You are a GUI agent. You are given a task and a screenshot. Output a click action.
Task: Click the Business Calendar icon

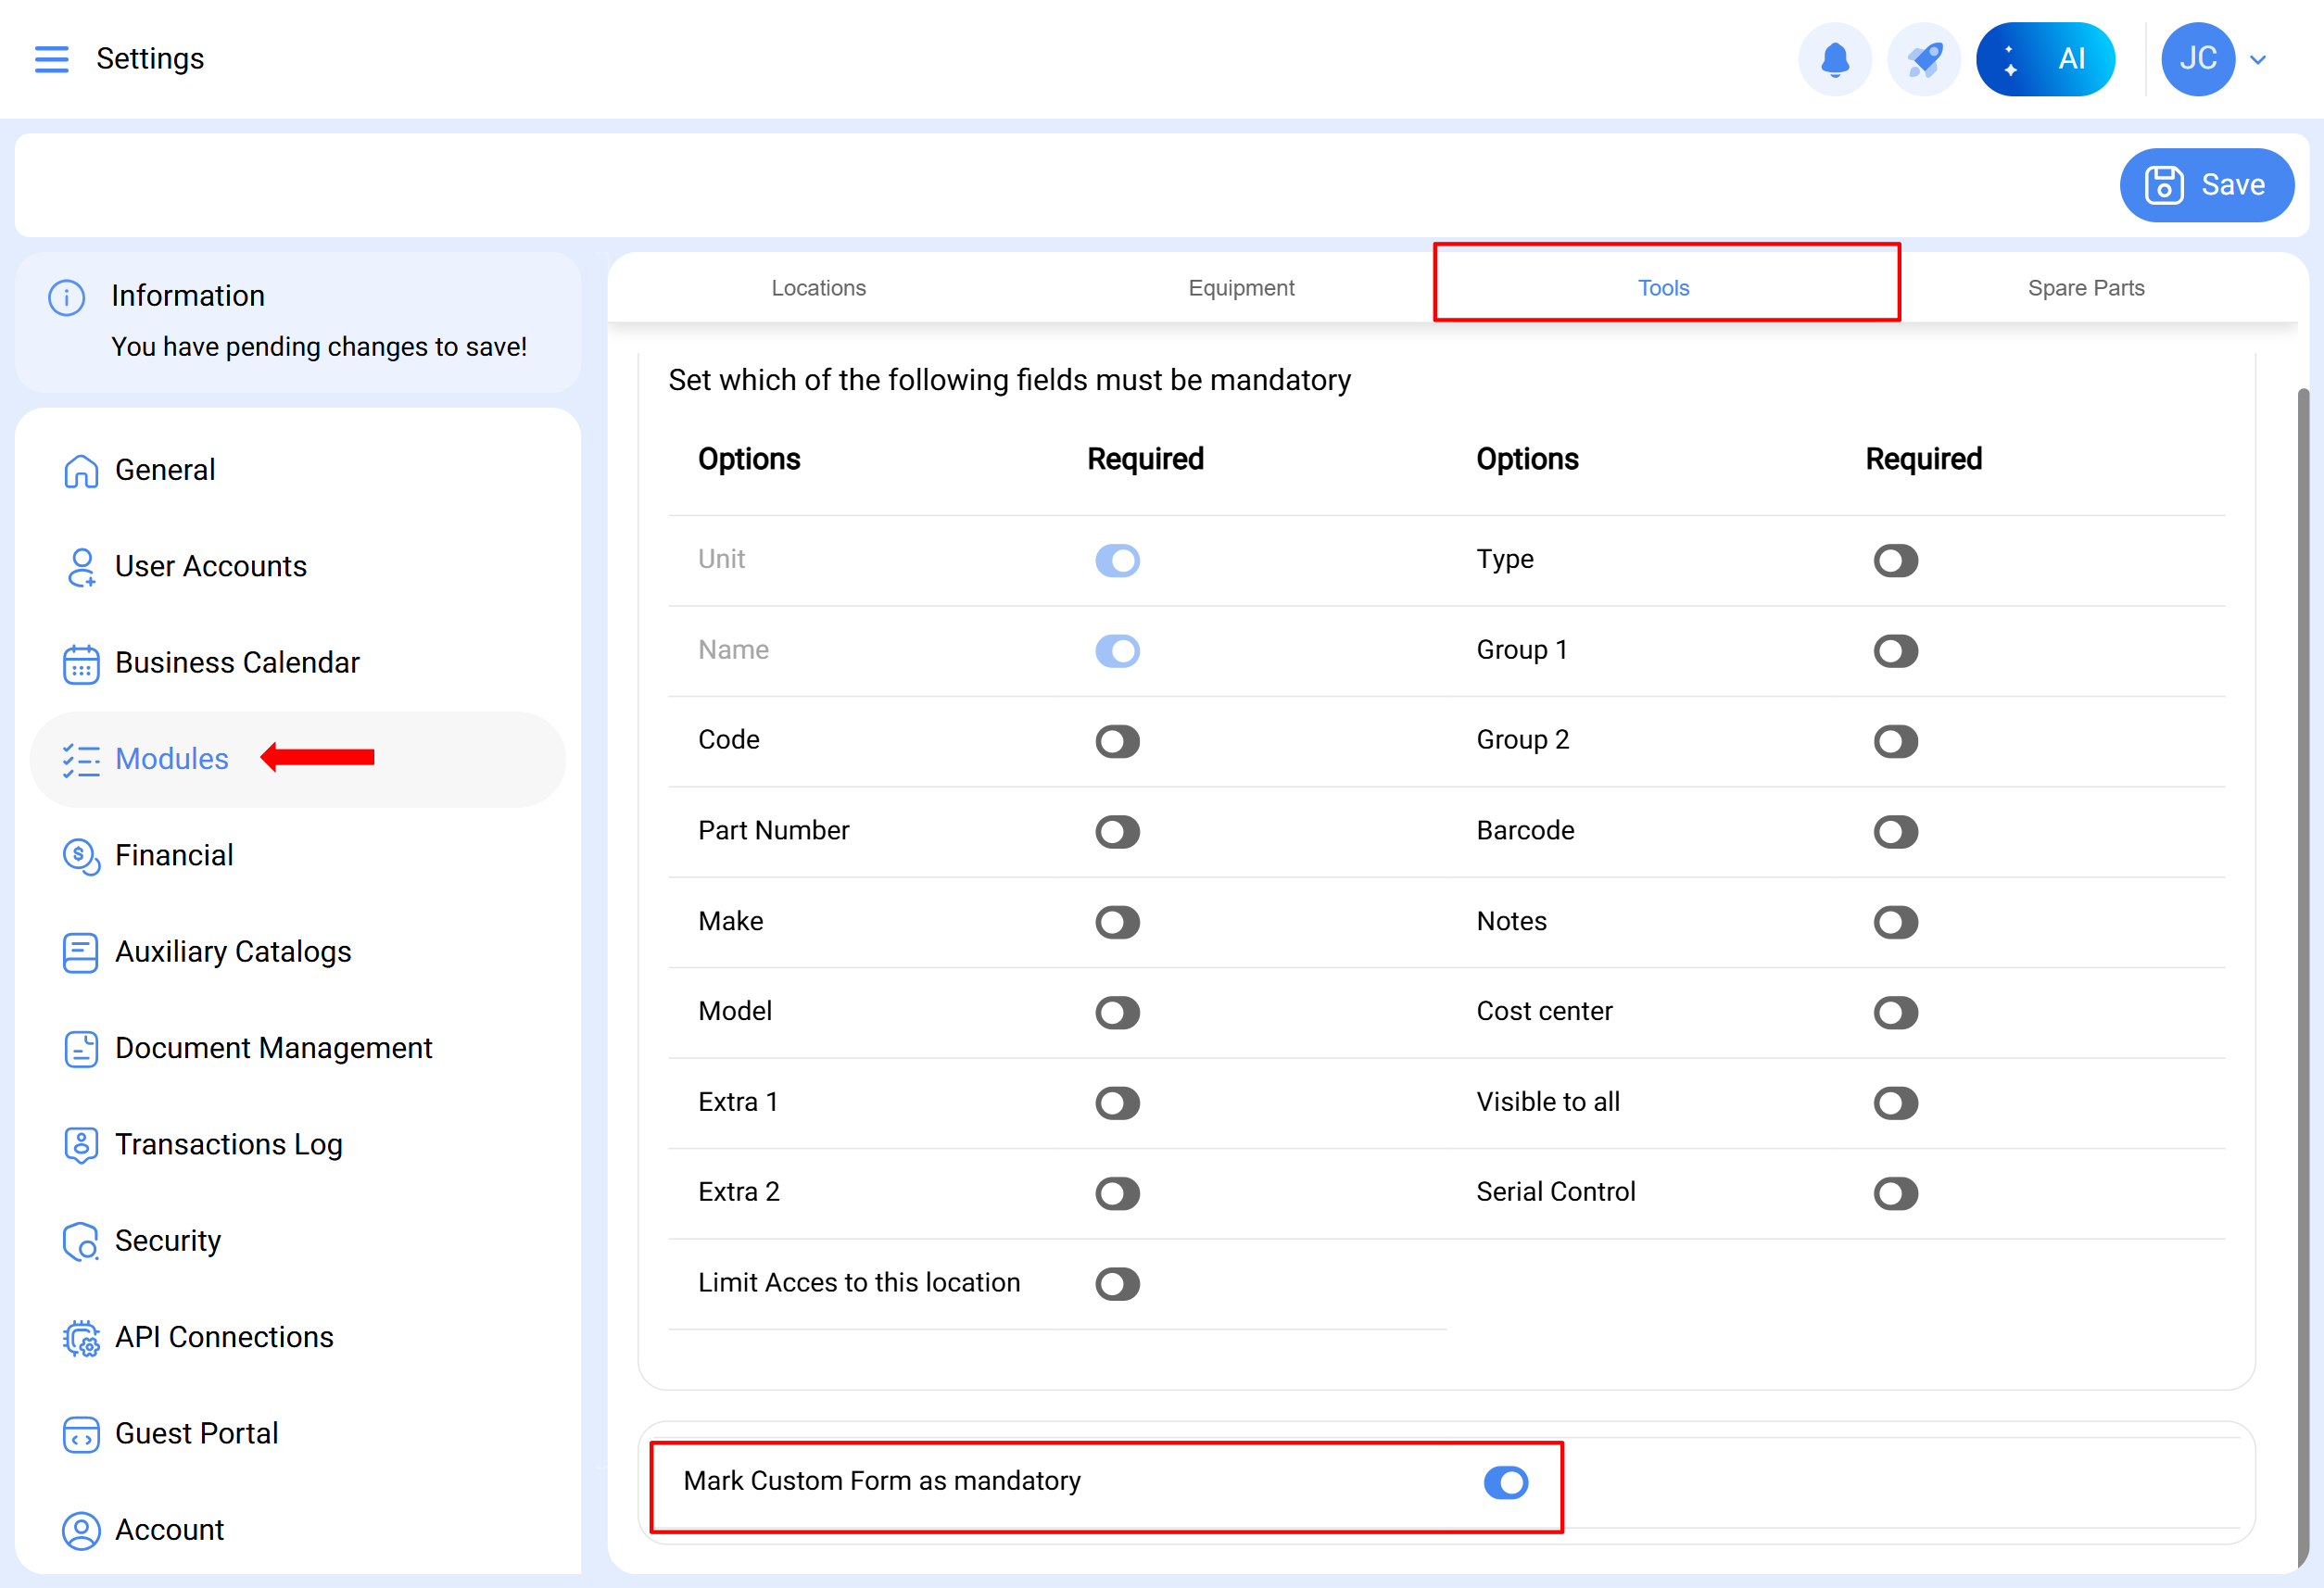tap(80, 663)
